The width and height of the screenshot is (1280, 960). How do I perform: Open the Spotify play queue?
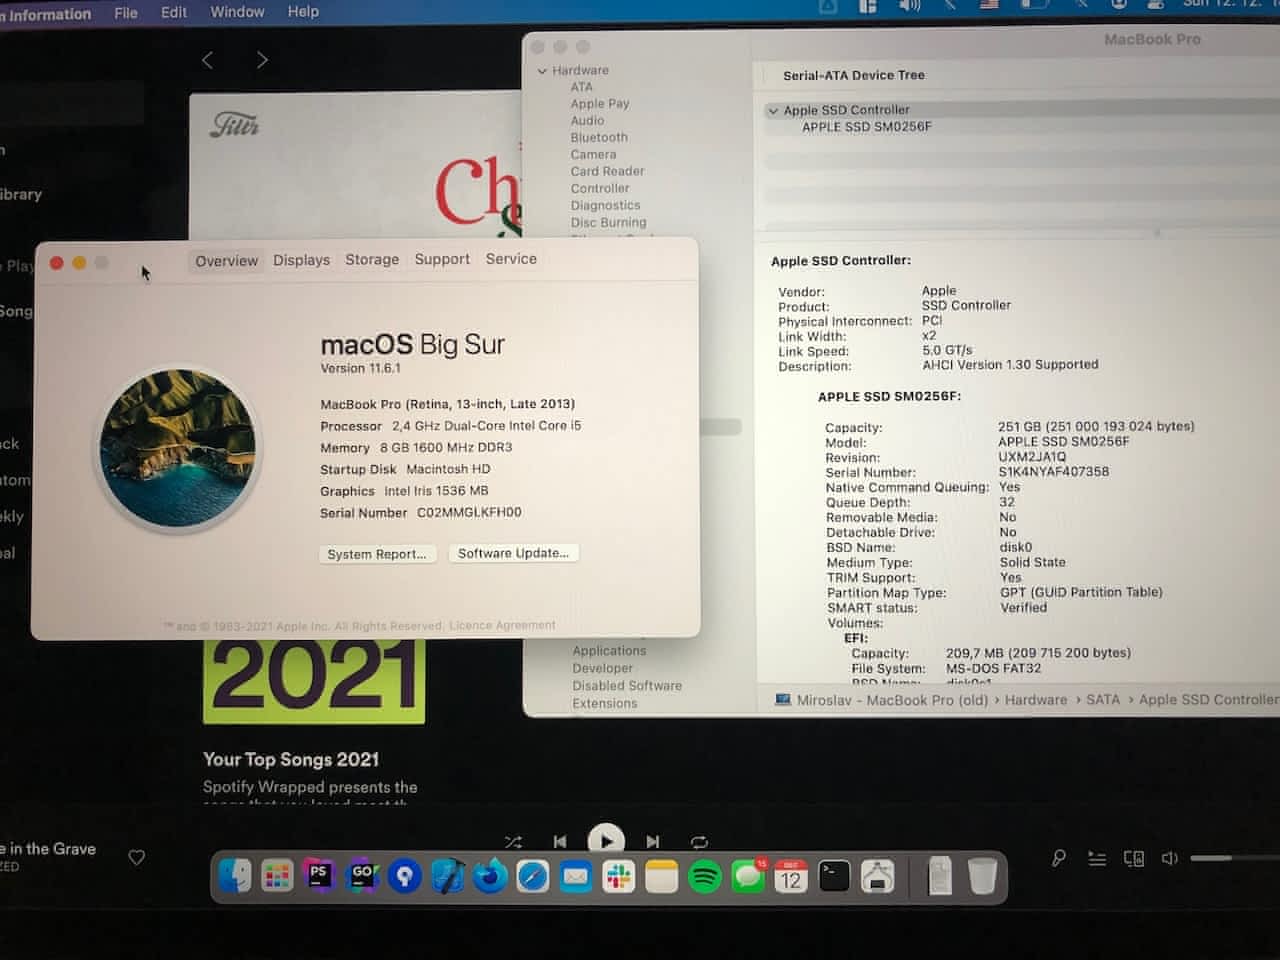(1097, 858)
